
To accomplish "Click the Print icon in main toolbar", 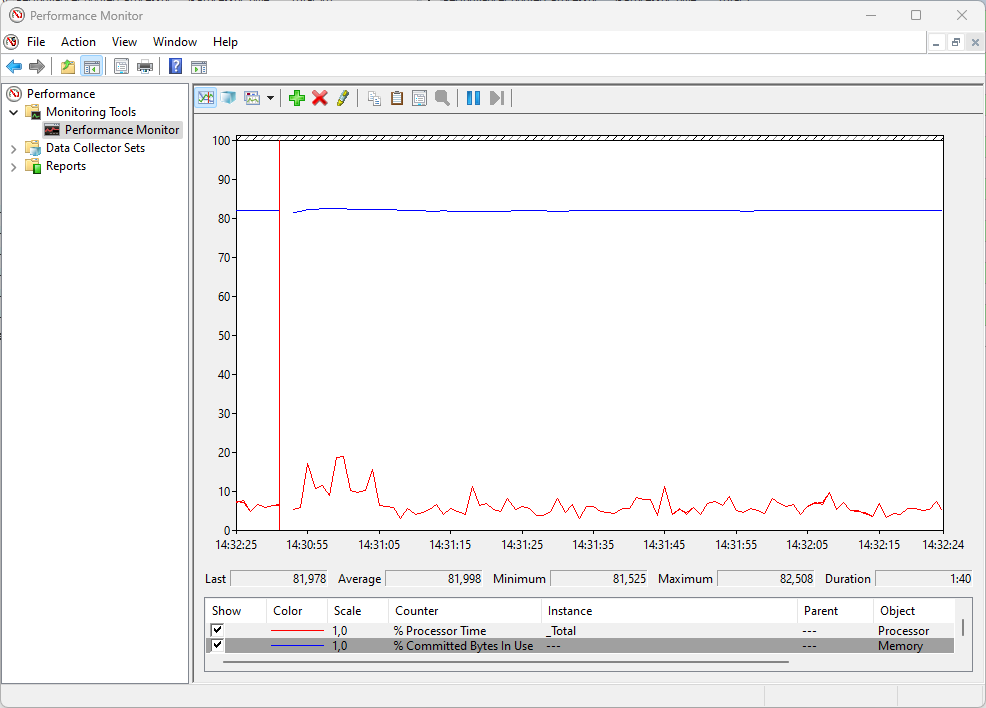I will [x=145, y=66].
